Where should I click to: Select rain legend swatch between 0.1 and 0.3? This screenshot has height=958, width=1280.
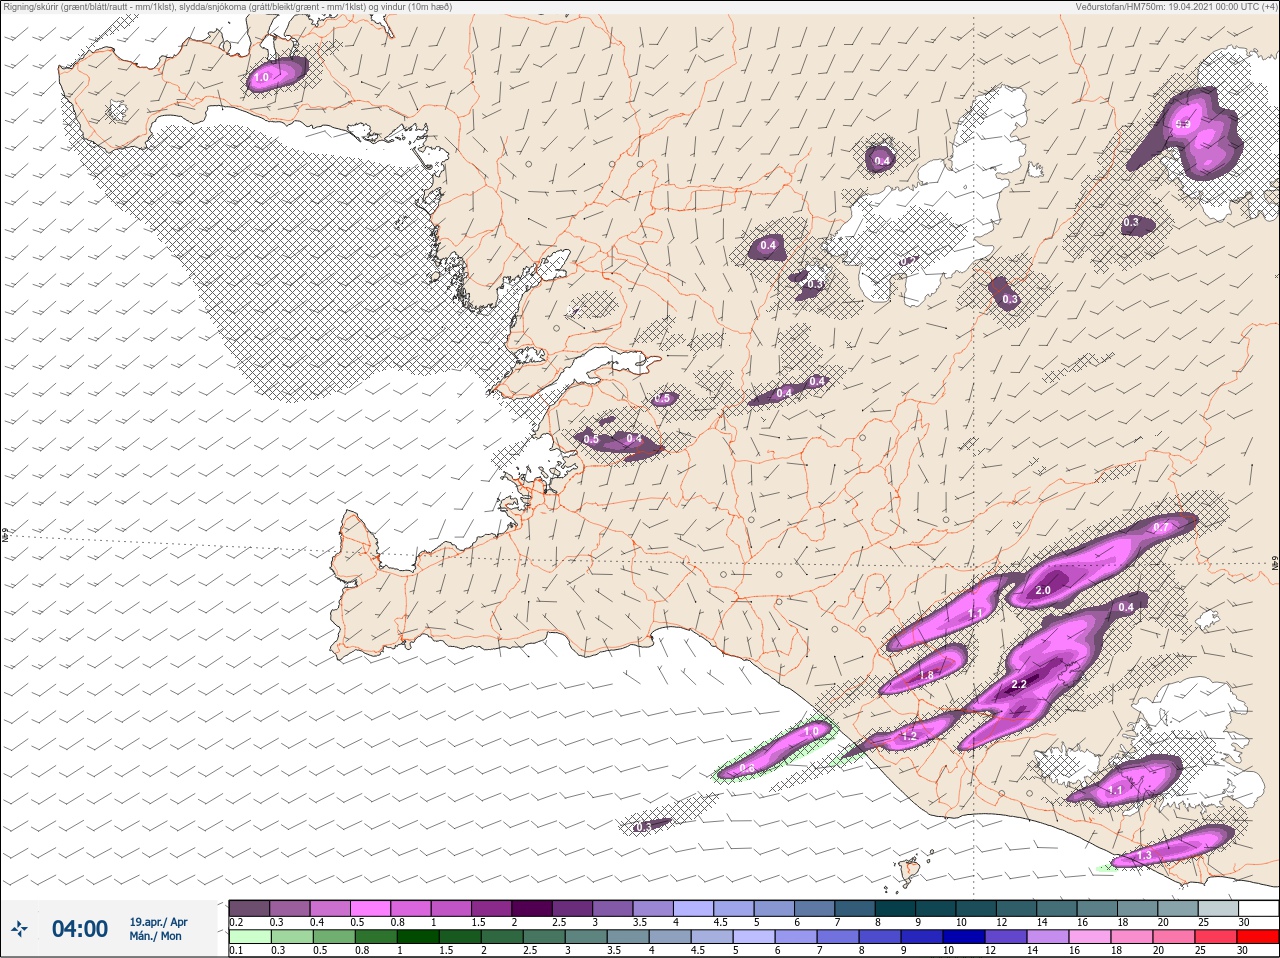[x=249, y=937]
